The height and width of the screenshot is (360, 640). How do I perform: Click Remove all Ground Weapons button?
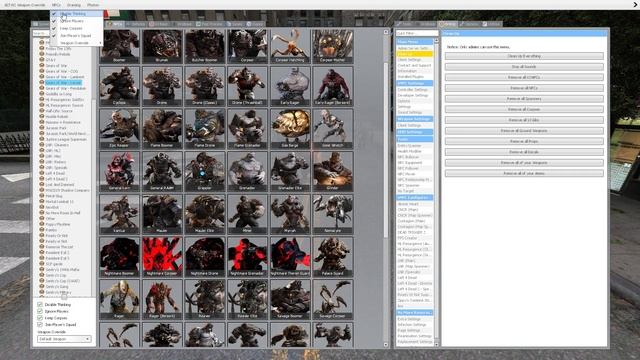pyautogui.click(x=524, y=131)
